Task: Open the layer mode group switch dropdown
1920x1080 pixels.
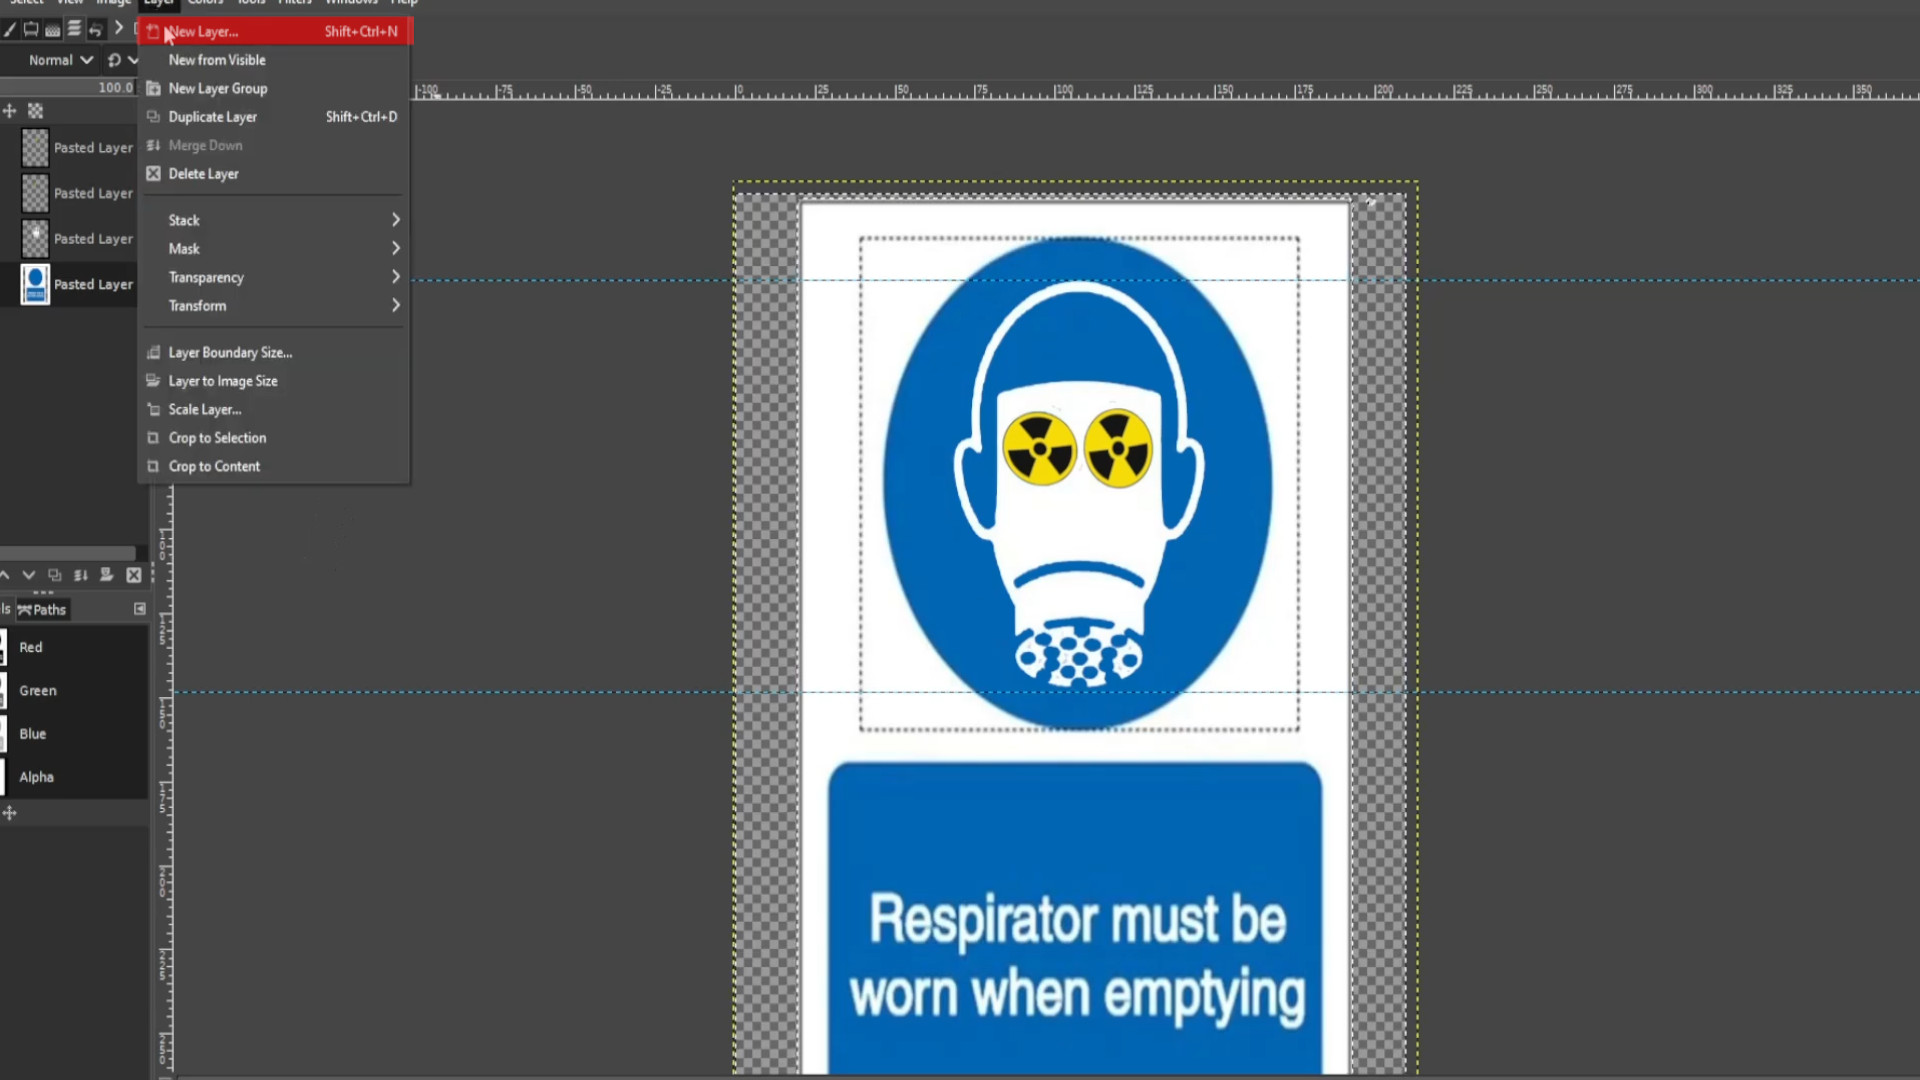Action: pos(122,60)
